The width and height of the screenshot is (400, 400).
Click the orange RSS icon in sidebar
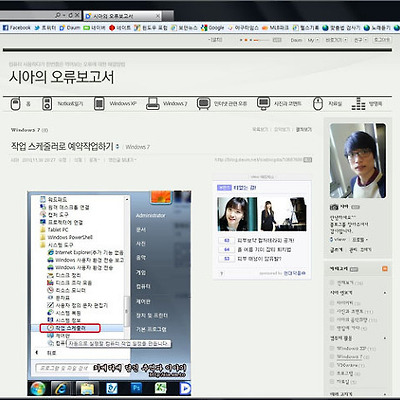point(385,269)
